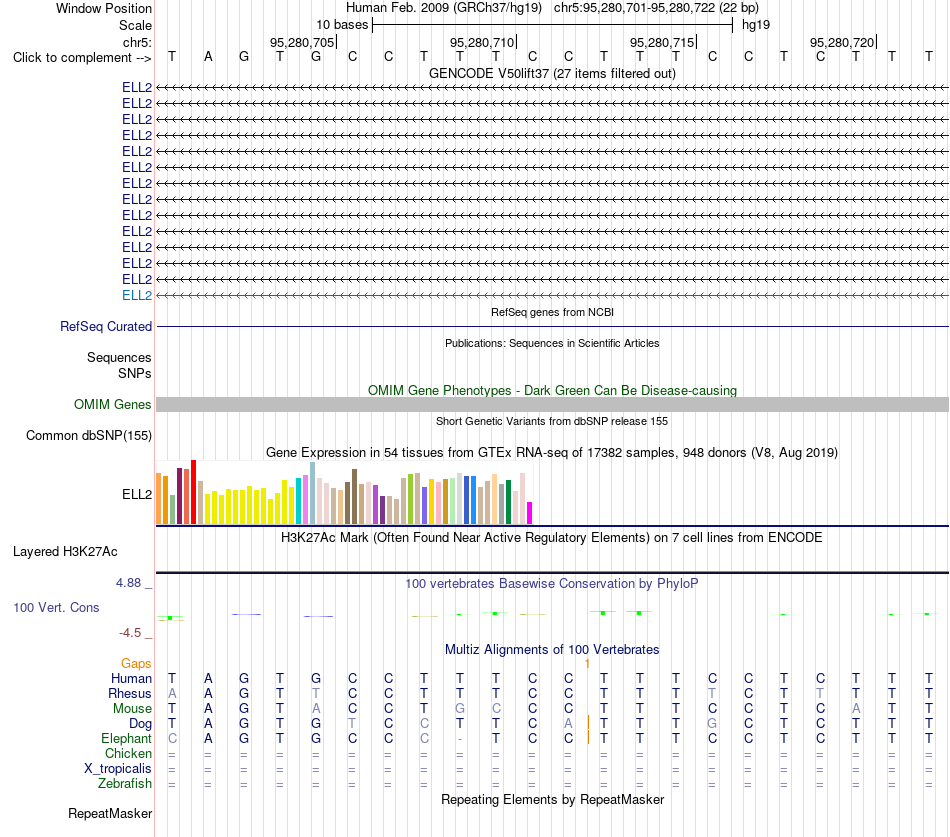Click the Layered H3K27Ac track label
The width and height of the screenshot is (950, 837).
[65, 552]
